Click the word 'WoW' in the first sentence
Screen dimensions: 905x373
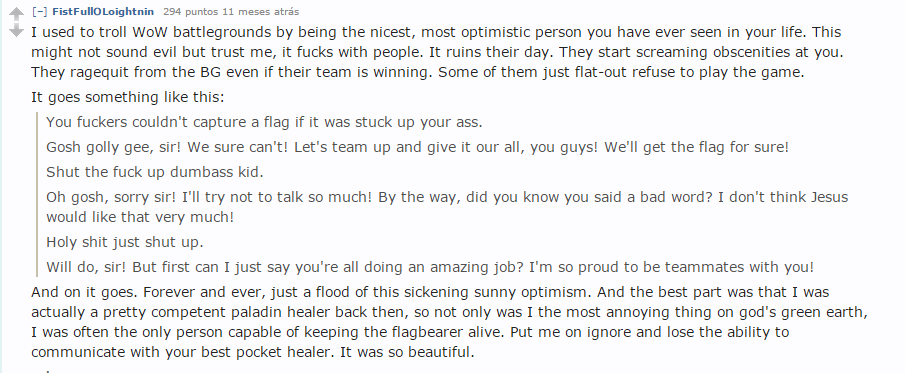[153, 32]
